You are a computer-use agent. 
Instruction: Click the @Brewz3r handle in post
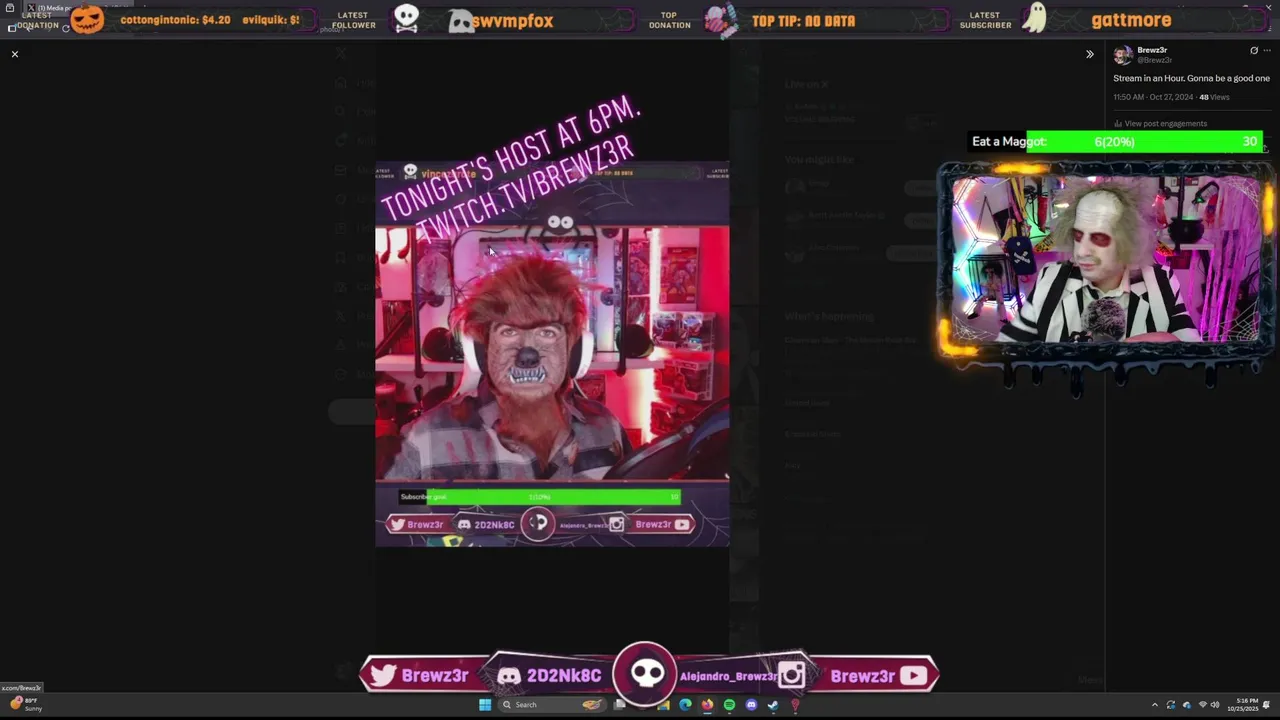point(1153,60)
